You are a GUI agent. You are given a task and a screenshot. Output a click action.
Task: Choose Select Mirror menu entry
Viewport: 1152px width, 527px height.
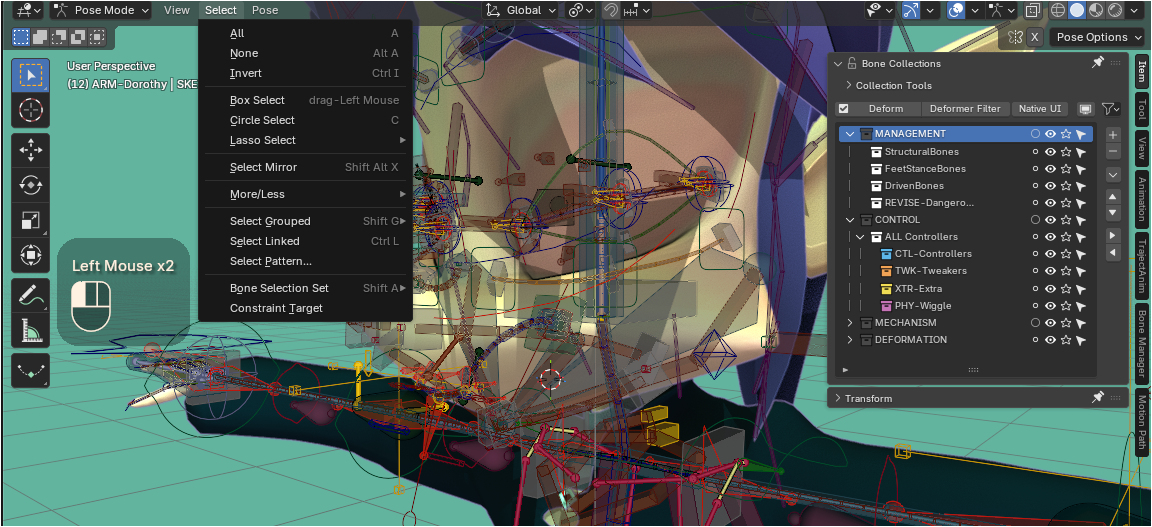pos(306,168)
